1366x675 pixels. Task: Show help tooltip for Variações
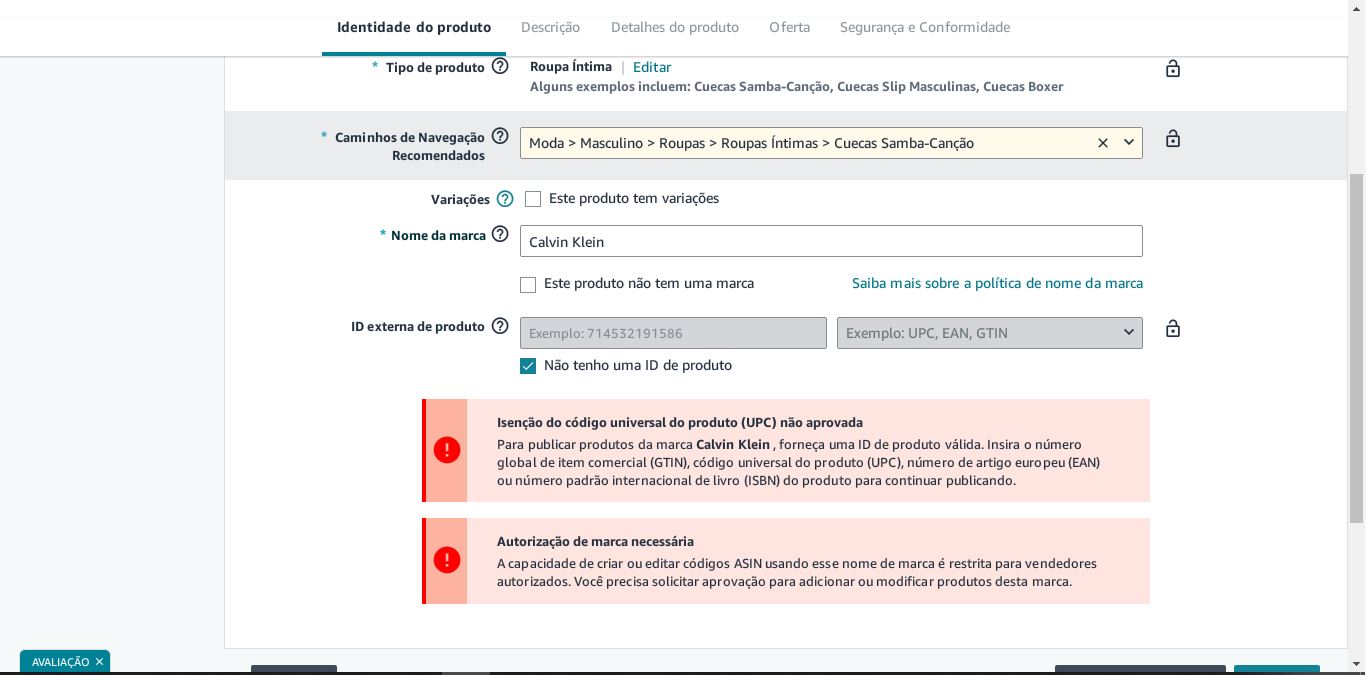(x=505, y=199)
